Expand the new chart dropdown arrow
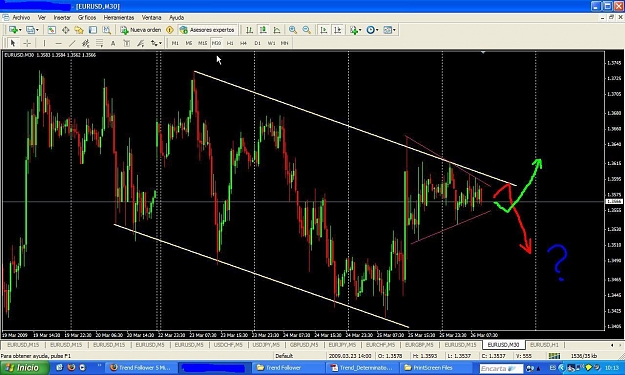This screenshot has height=375, width=625. pyautogui.click(x=20, y=30)
